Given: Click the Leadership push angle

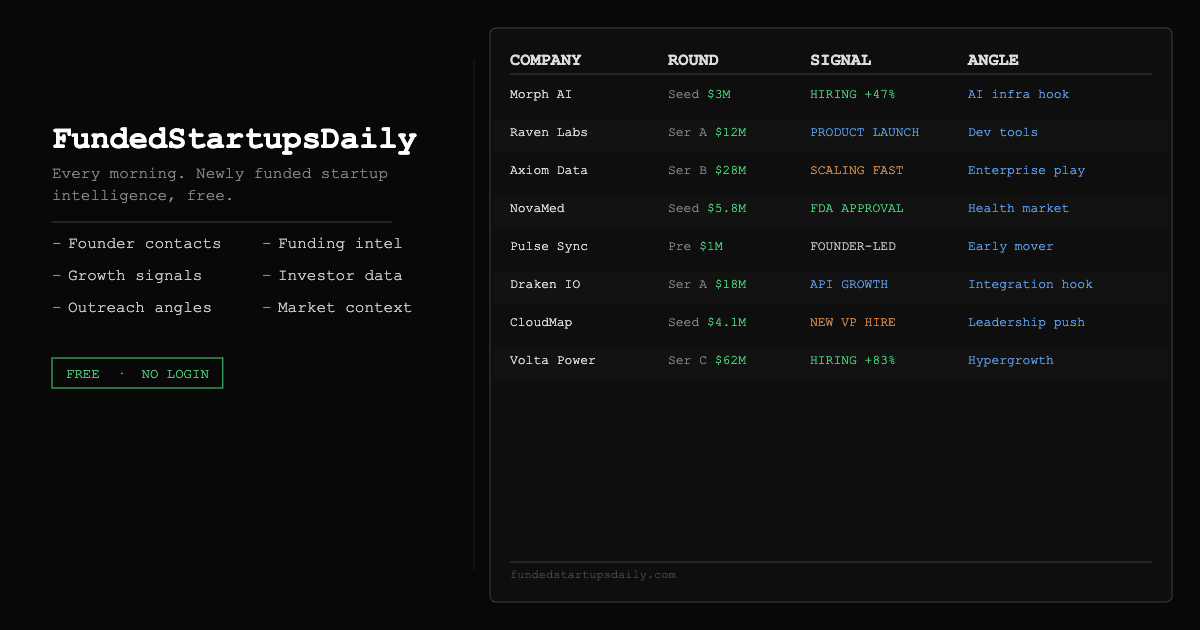Looking at the screenshot, I should coord(1027,322).
